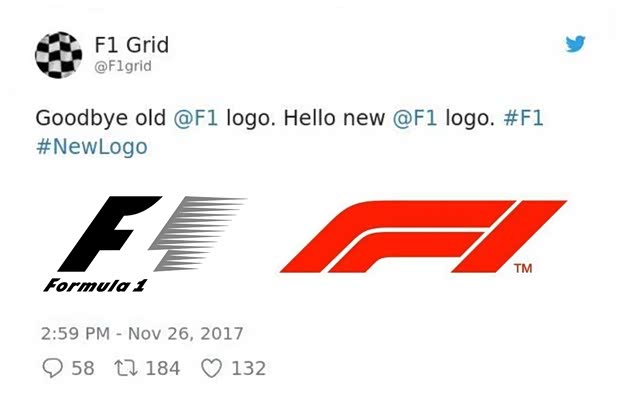Open the @F1 mention after "Goodbye old"

coord(196,117)
